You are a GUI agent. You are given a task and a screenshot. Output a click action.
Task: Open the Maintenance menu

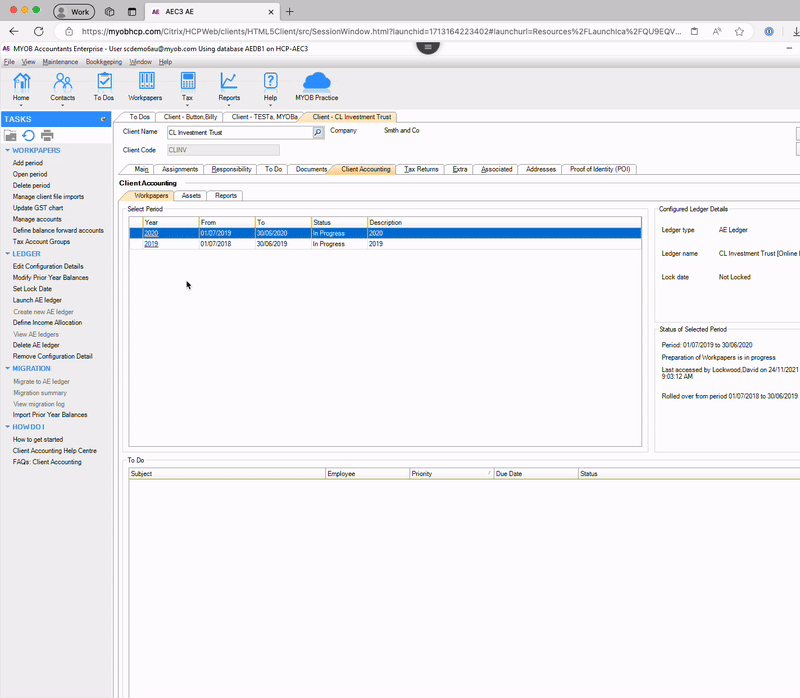(60, 62)
